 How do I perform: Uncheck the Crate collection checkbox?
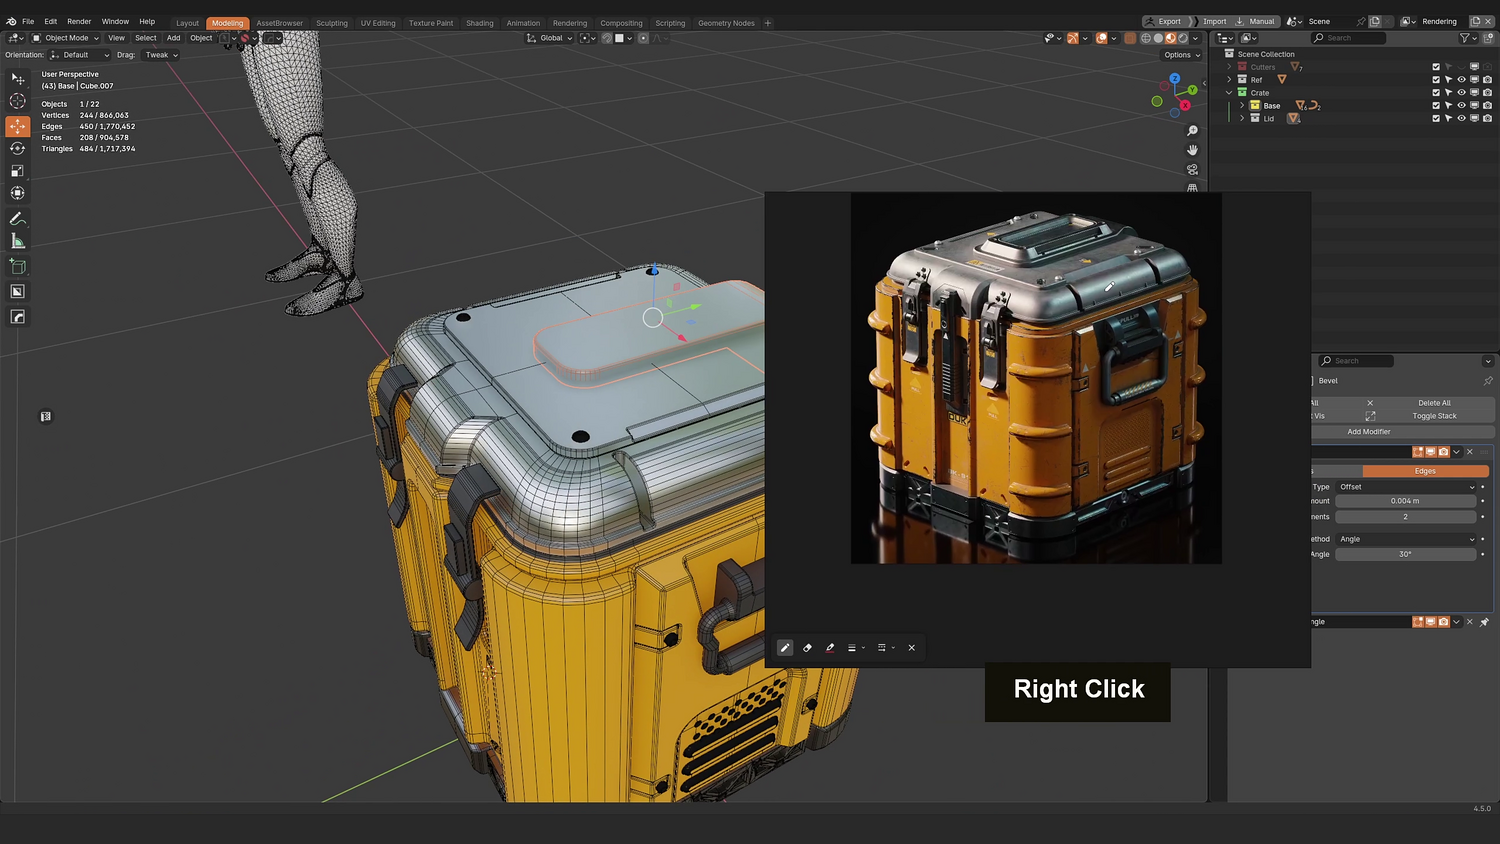click(1436, 93)
